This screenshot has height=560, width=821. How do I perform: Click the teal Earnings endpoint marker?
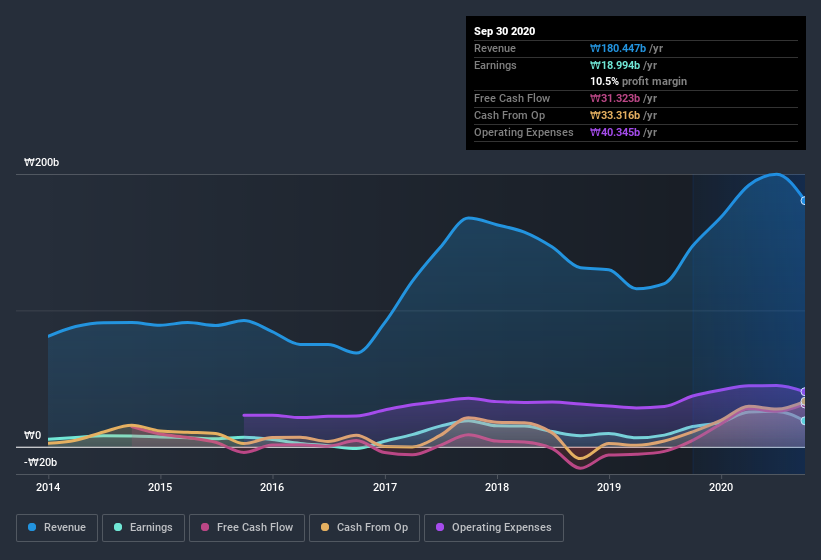(804, 421)
